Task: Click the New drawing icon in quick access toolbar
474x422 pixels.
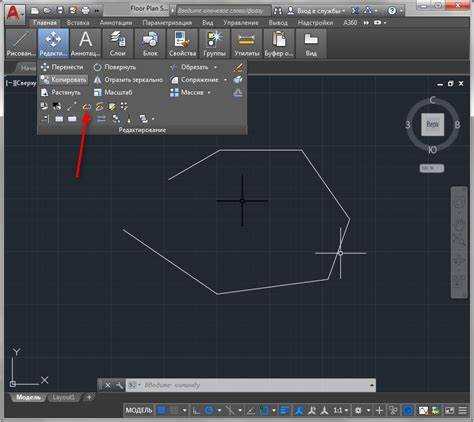Action: click(35, 11)
